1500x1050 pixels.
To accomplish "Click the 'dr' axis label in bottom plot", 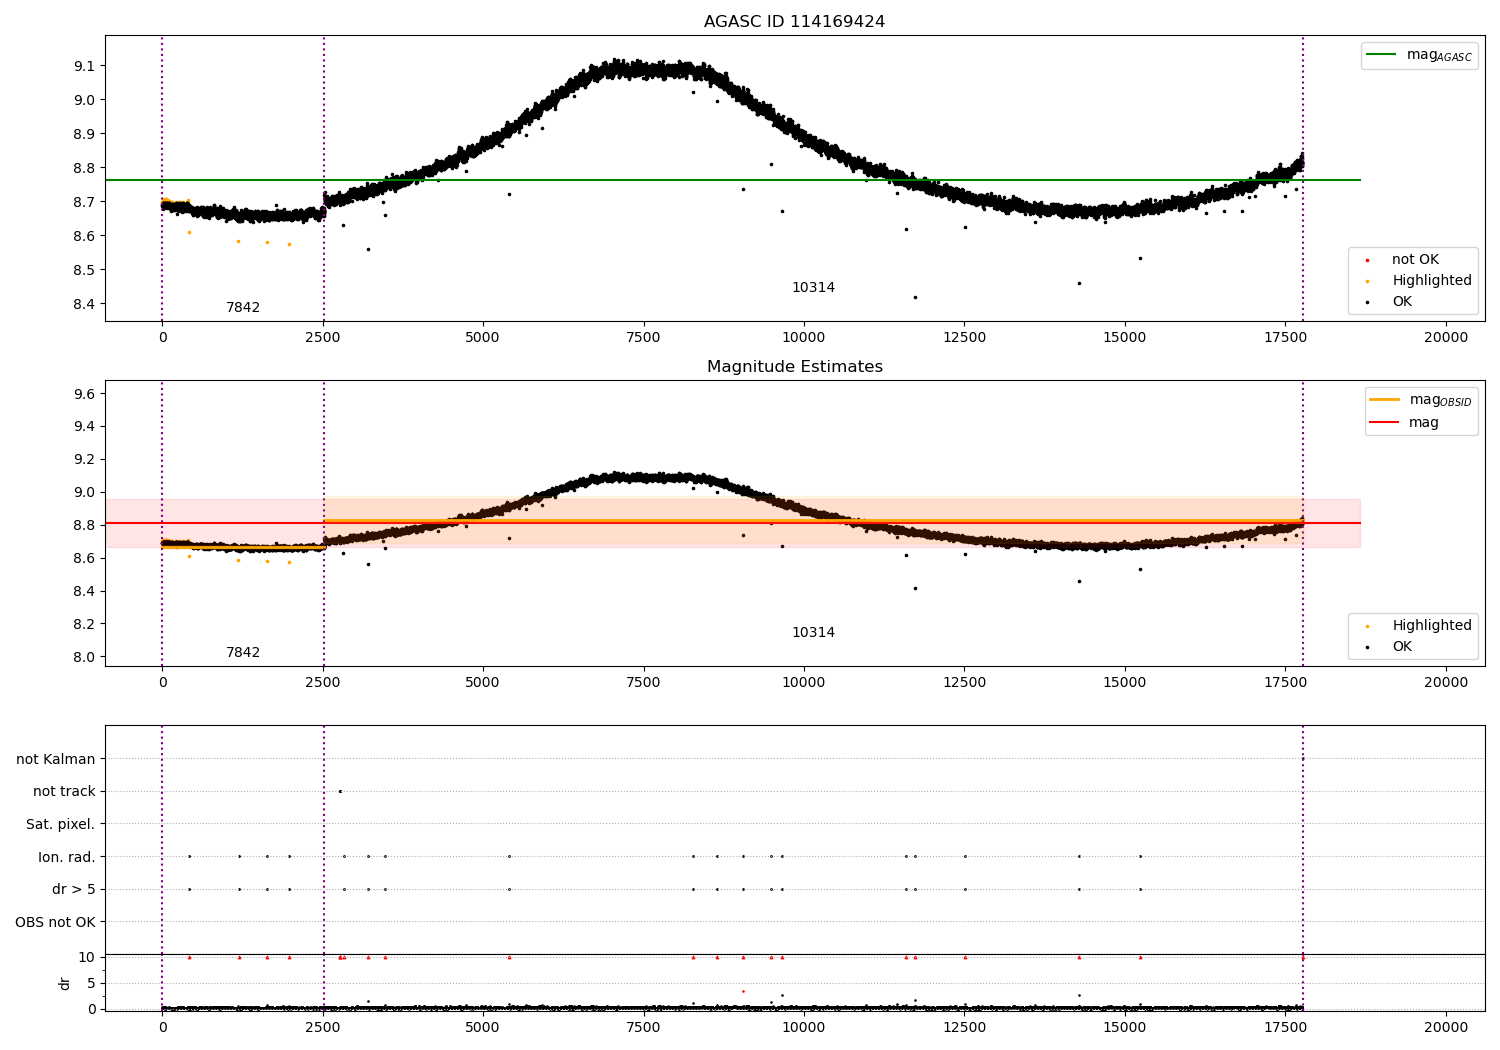I will click(65, 983).
